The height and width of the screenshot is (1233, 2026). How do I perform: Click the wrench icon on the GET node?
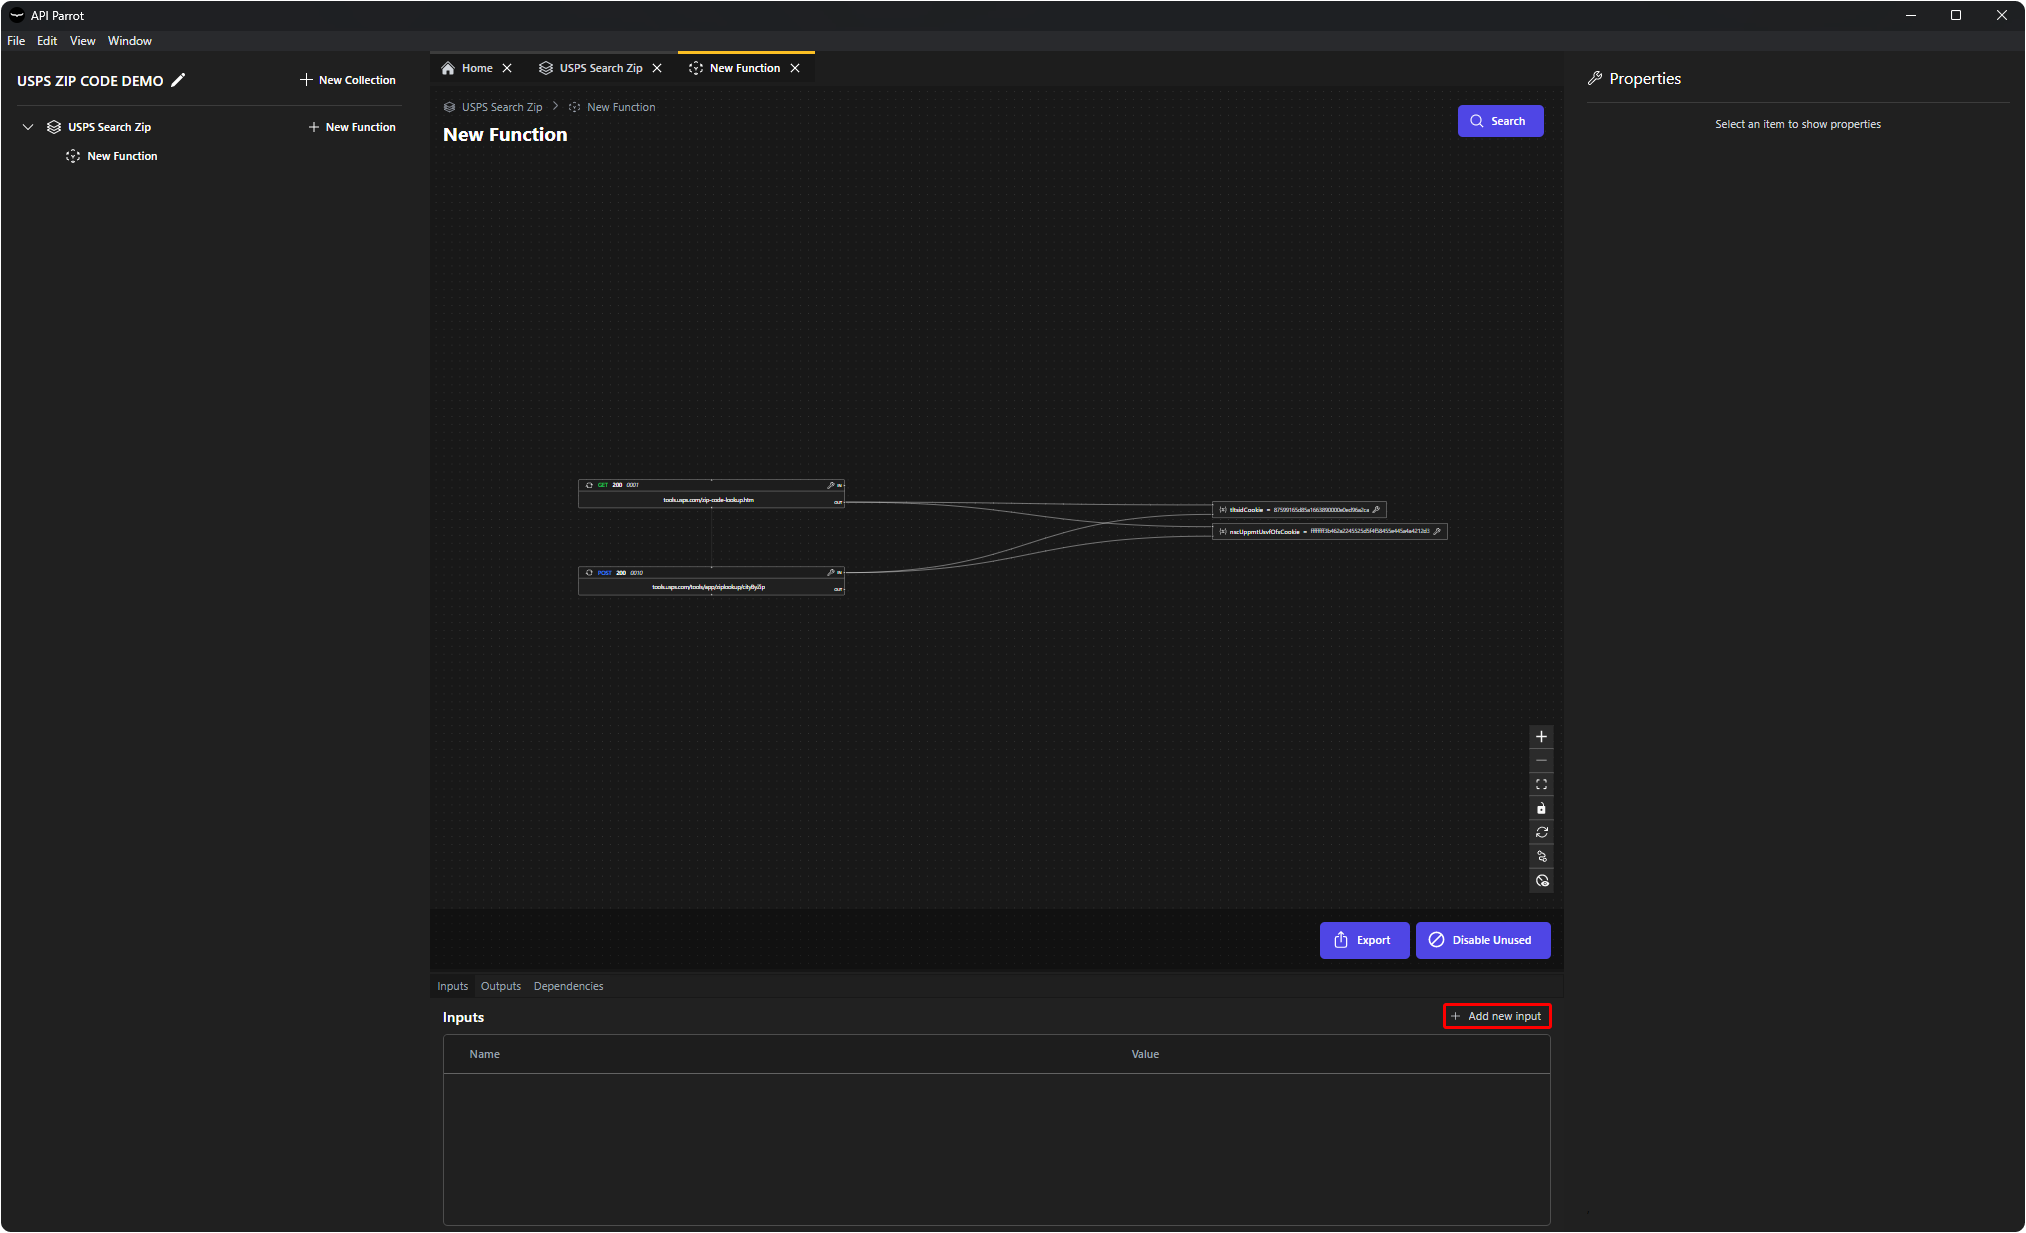[x=831, y=485]
